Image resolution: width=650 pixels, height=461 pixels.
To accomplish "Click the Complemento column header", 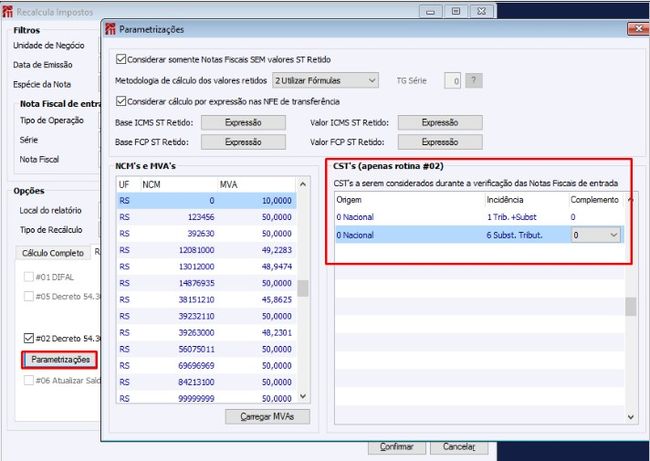I will 594,200.
